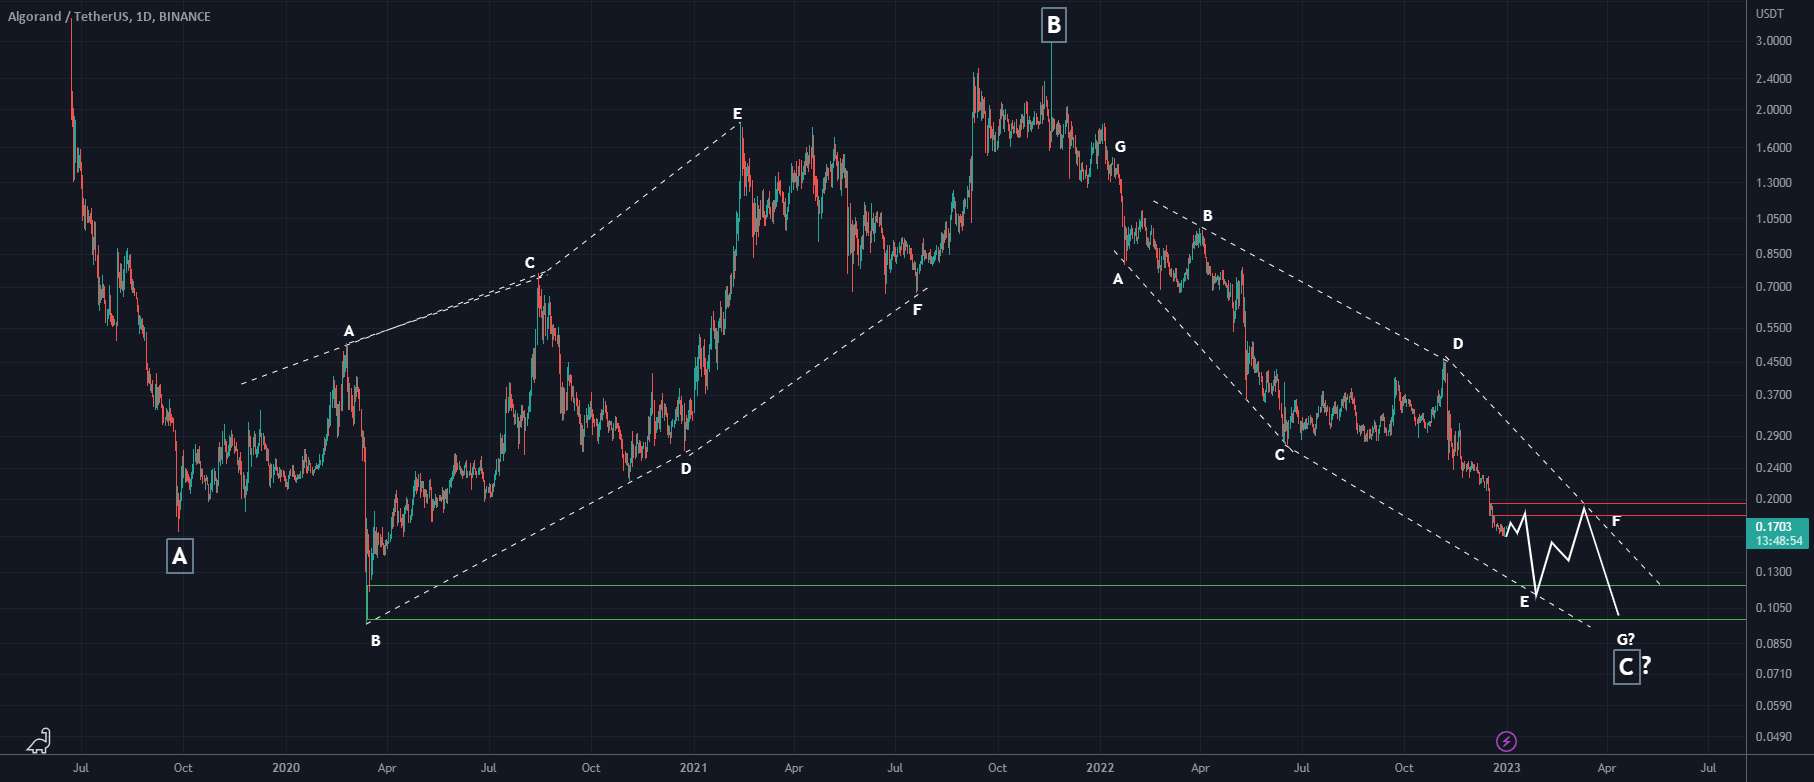The image size is (1814, 782).
Task: Click the question mark beside the boxed C
Action: (1646, 665)
